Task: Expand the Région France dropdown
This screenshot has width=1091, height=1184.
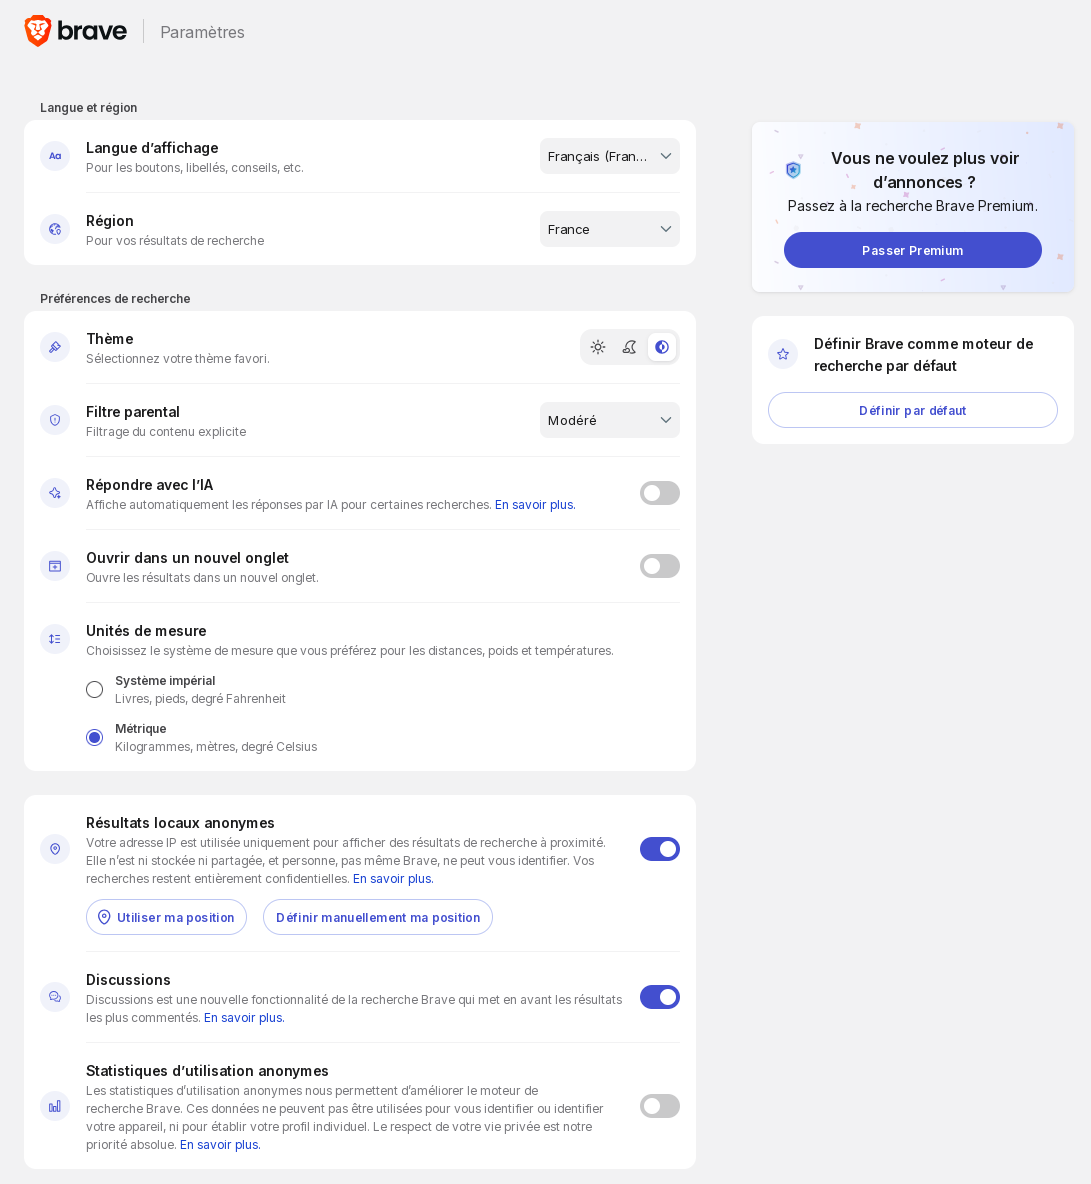Action: point(610,229)
